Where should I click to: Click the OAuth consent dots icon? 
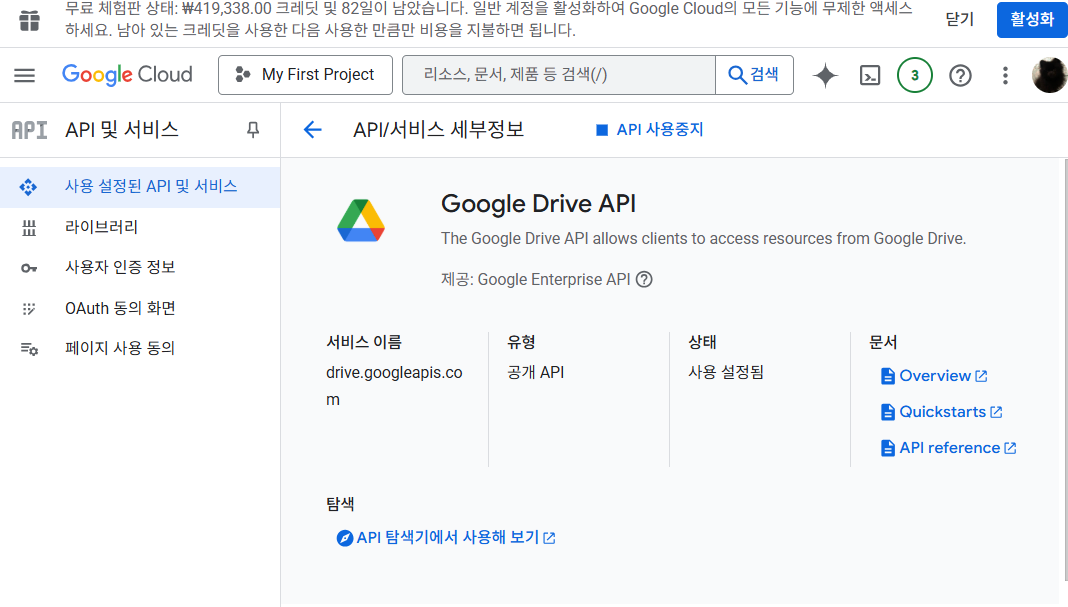click(x=29, y=309)
